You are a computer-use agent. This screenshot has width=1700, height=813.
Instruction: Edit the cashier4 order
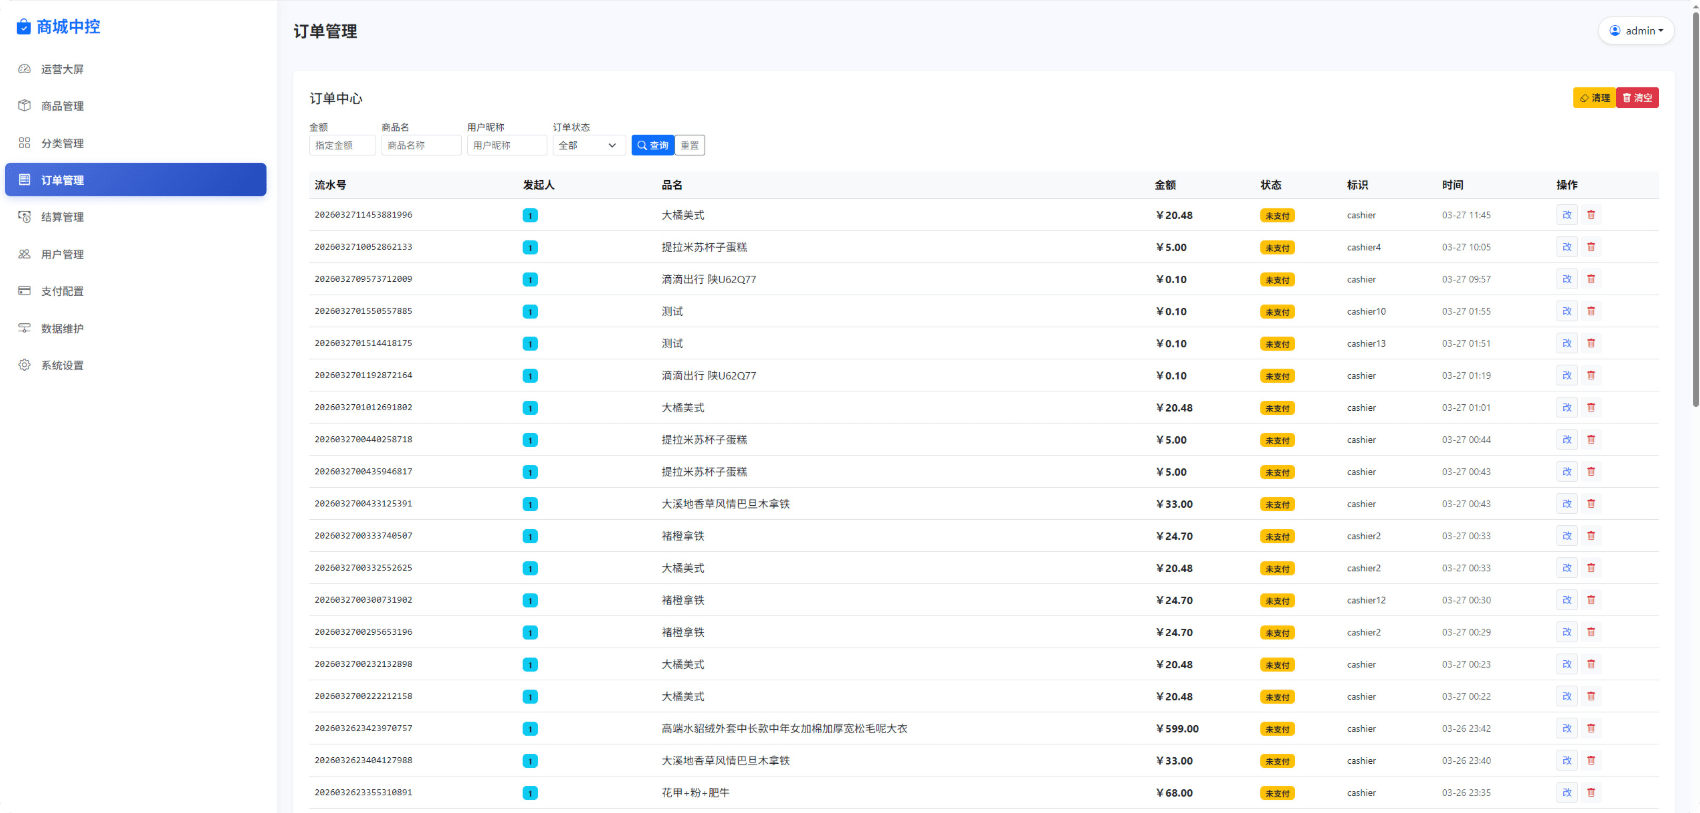click(x=1567, y=247)
